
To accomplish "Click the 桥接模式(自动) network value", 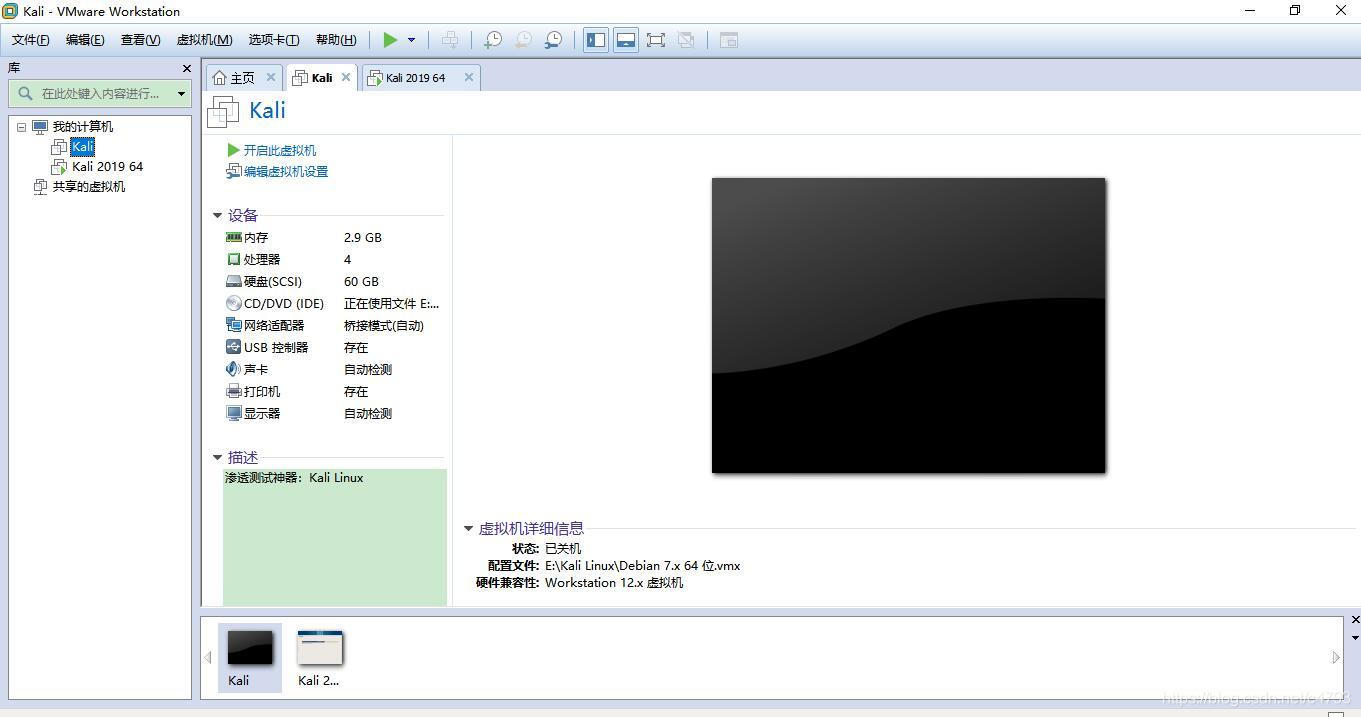I will [384, 326].
